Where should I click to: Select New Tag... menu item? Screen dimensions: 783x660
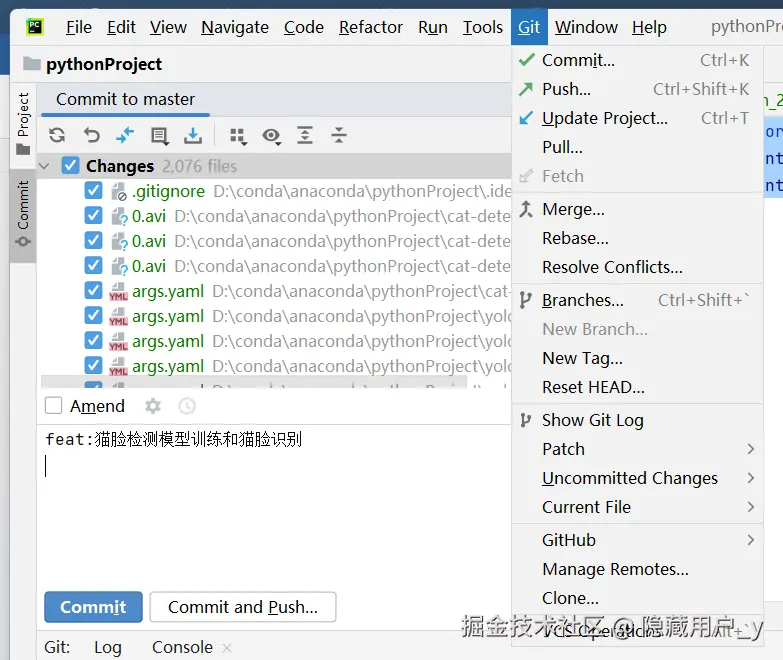click(638, 358)
